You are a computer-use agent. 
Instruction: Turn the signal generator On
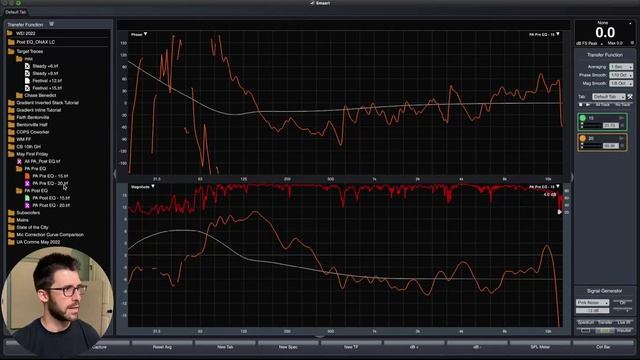tap(622, 303)
